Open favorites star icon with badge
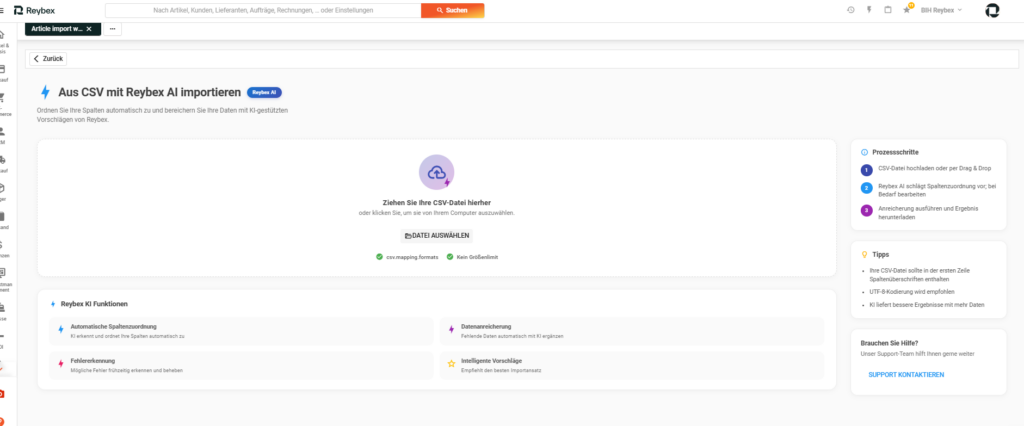Image resolution: width=1024 pixels, height=426 pixels. [x=906, y=9]
